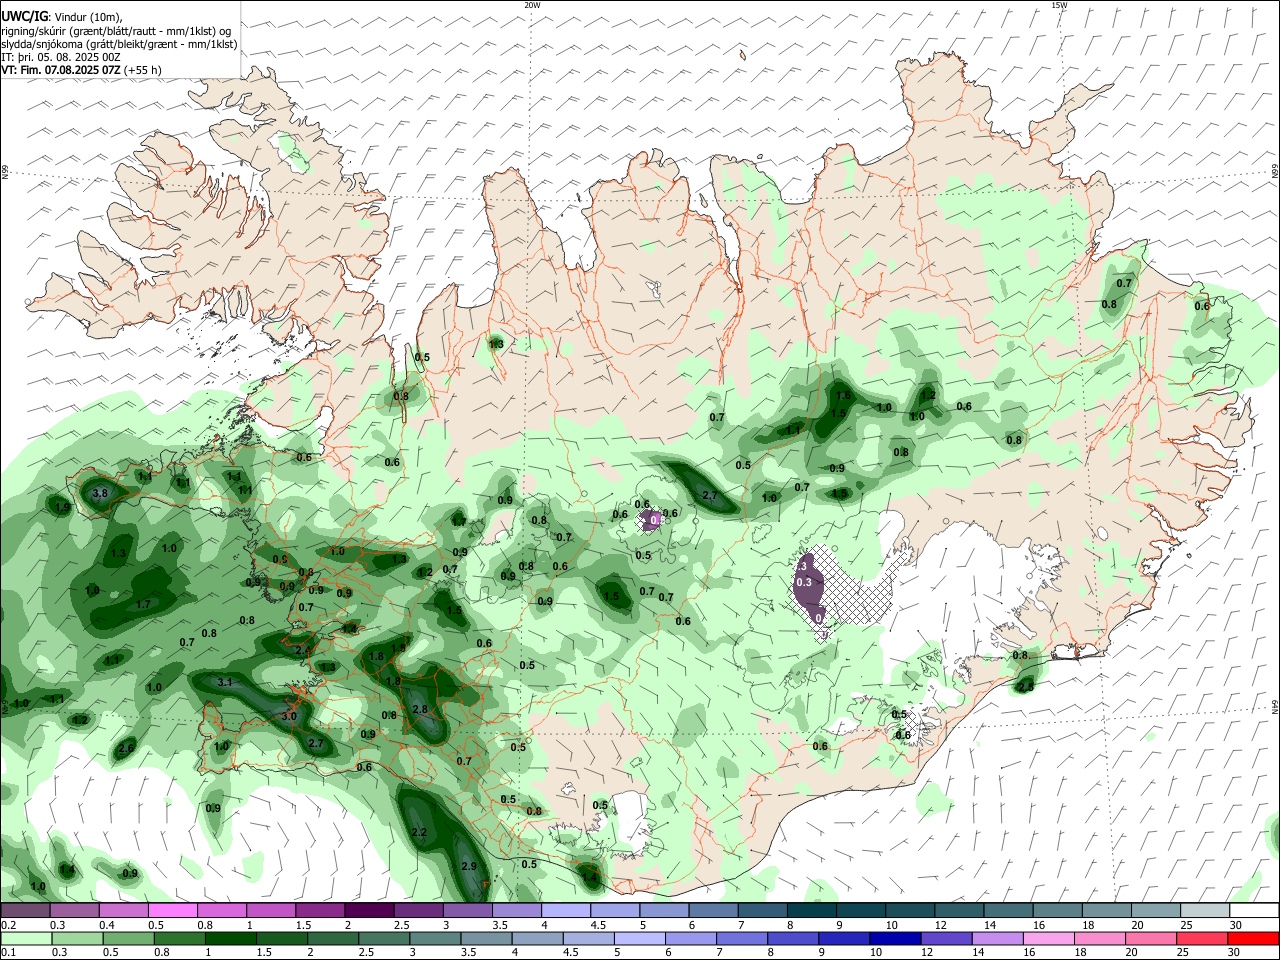This screenshot has width=1280, height=960.
Task: Click the light pink 16 mm rain swatch
Action: 1048,938
